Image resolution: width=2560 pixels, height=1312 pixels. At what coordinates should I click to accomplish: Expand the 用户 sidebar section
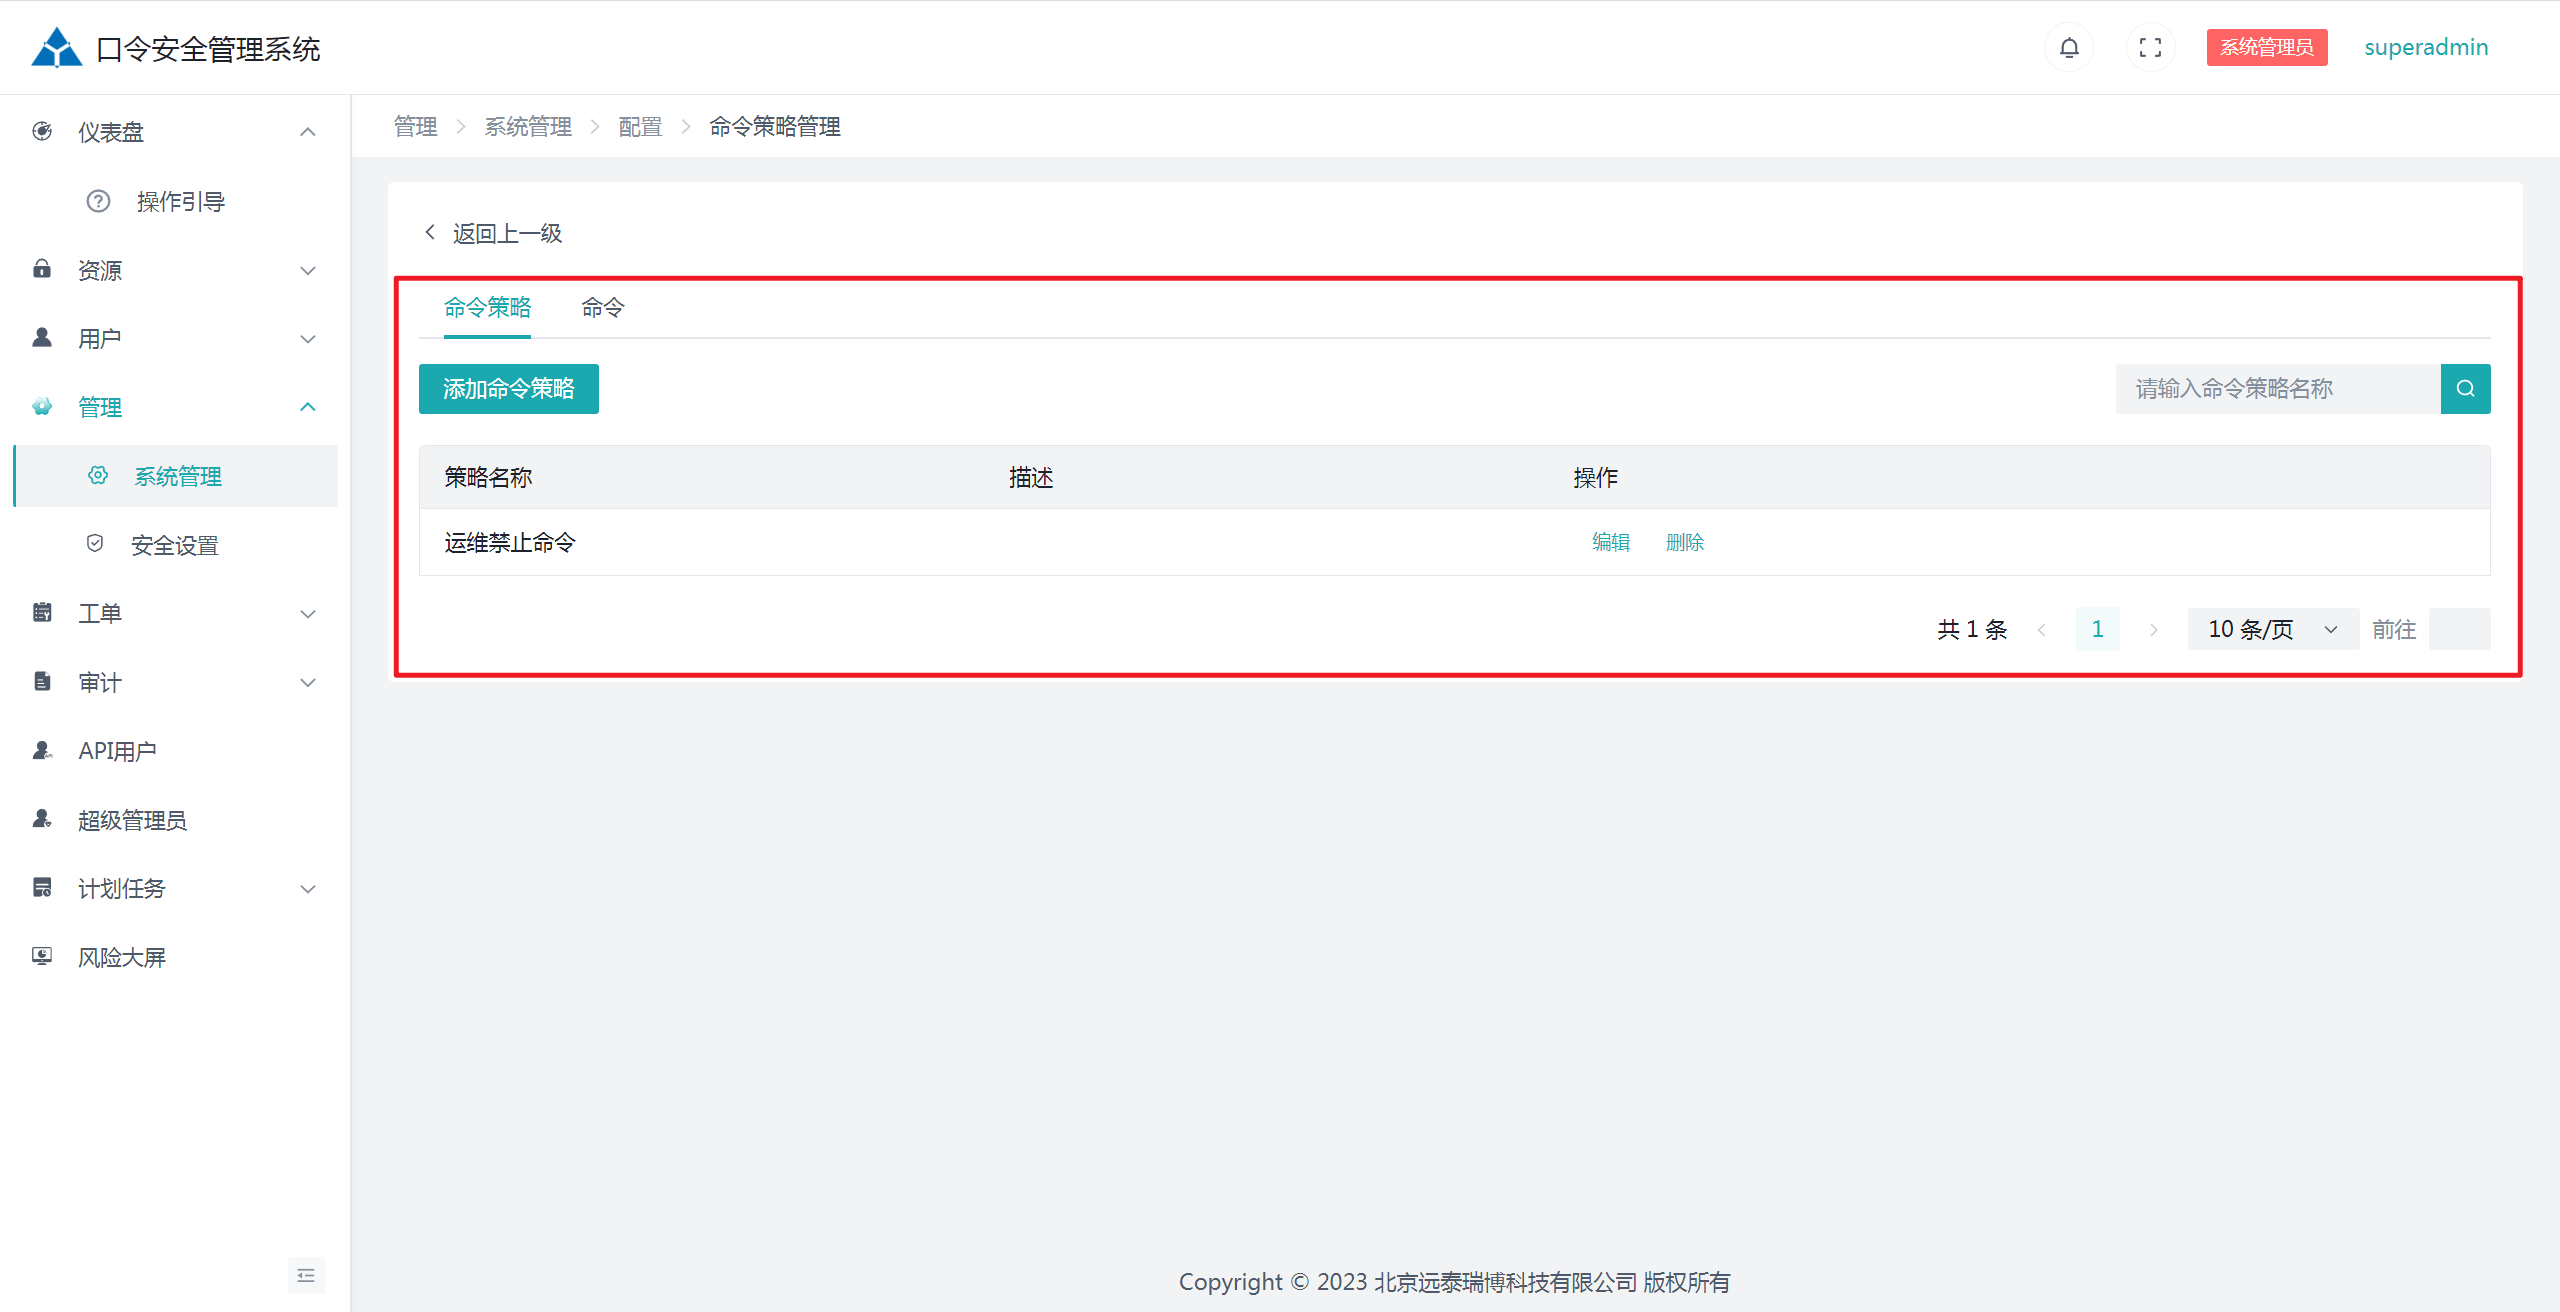pyautogui.click(x=308, y=339)
